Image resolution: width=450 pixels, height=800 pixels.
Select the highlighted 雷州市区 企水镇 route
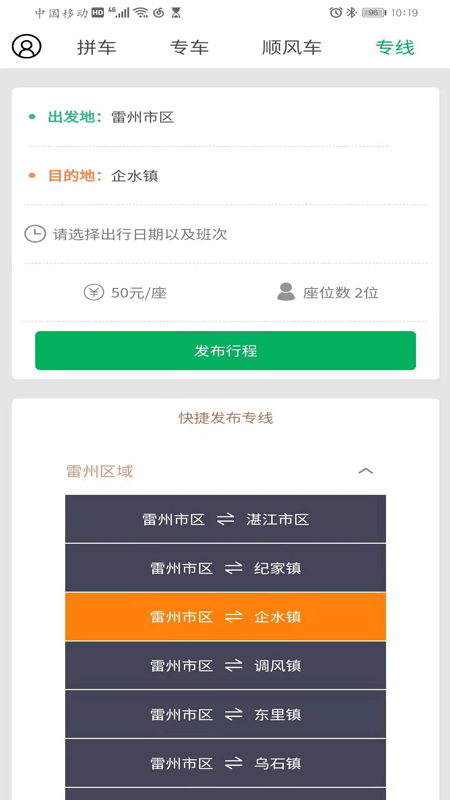[x=226, y=617]
